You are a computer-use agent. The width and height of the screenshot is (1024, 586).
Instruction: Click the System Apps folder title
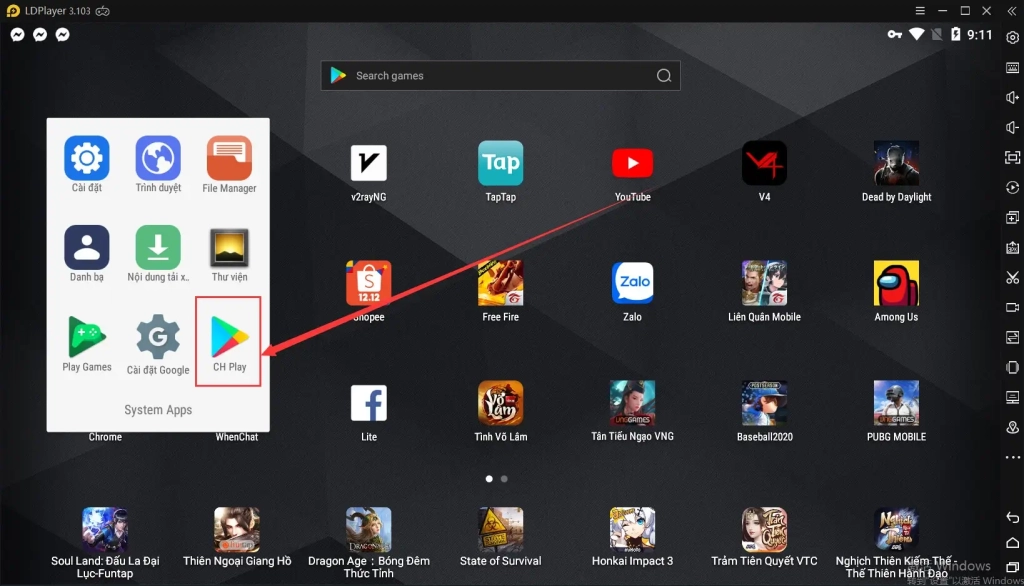pyautogui.click(x=158, y=410)
